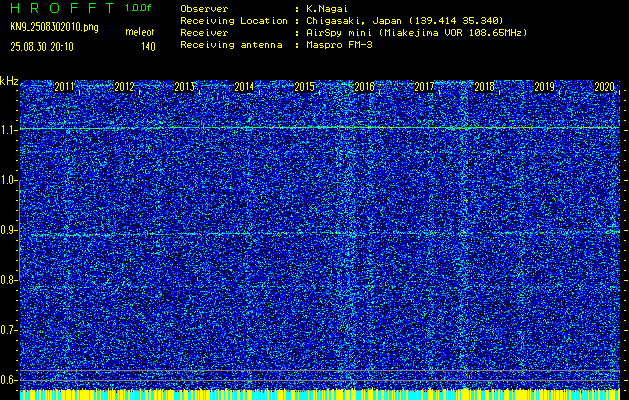Click the meteor label above 140

pos(140,32)
